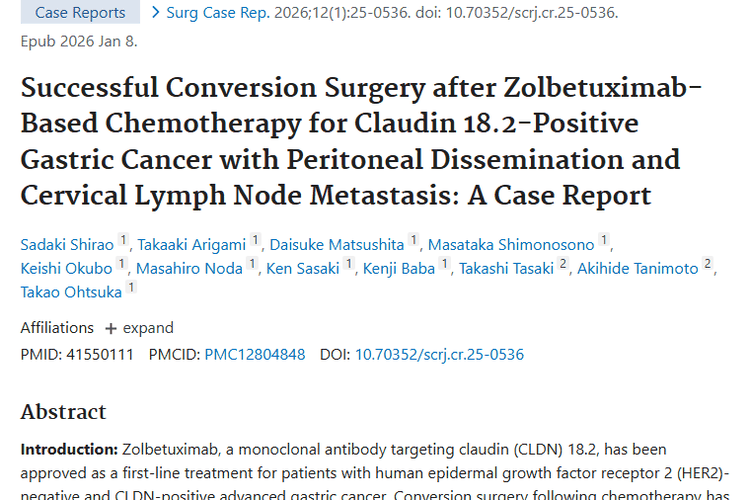The height and width of the screenshot is (500, 750).
Task: Open Takao Ohtsuka author link
Action: pyautogui.click(x=71, y=292)
